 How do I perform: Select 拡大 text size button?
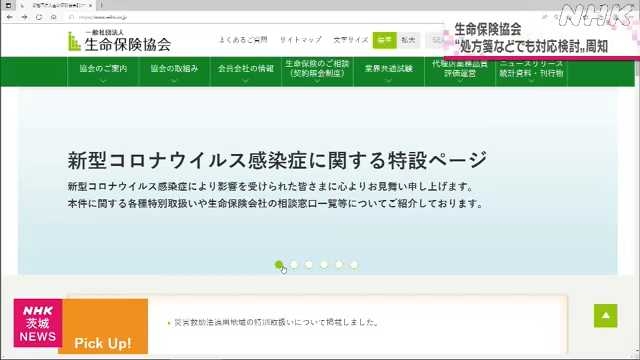click(408, 40)
